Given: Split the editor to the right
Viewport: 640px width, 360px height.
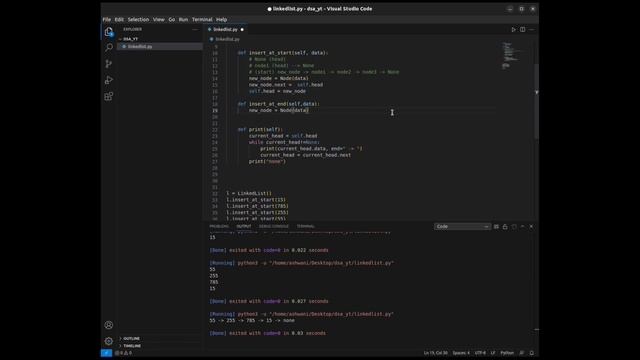Looking at the screenshot, I should pos(522,29).
